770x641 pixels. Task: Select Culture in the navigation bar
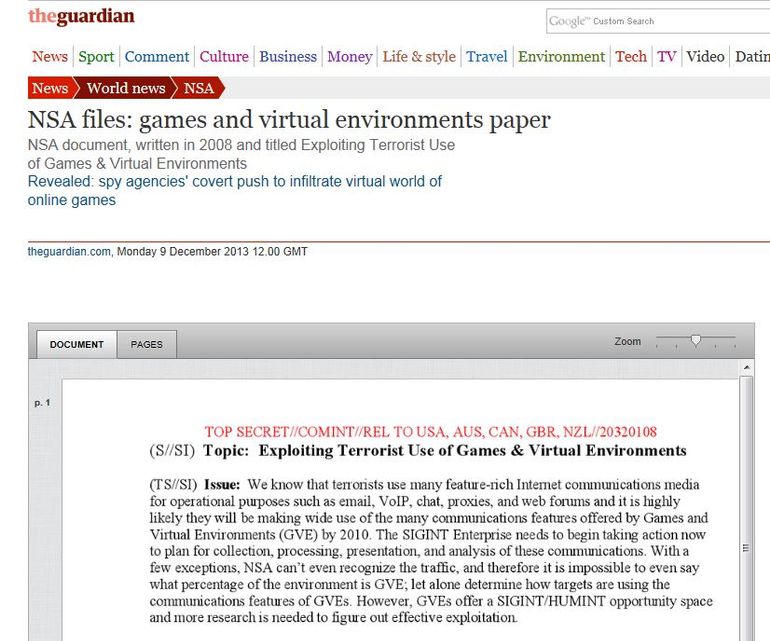(224, 57)
